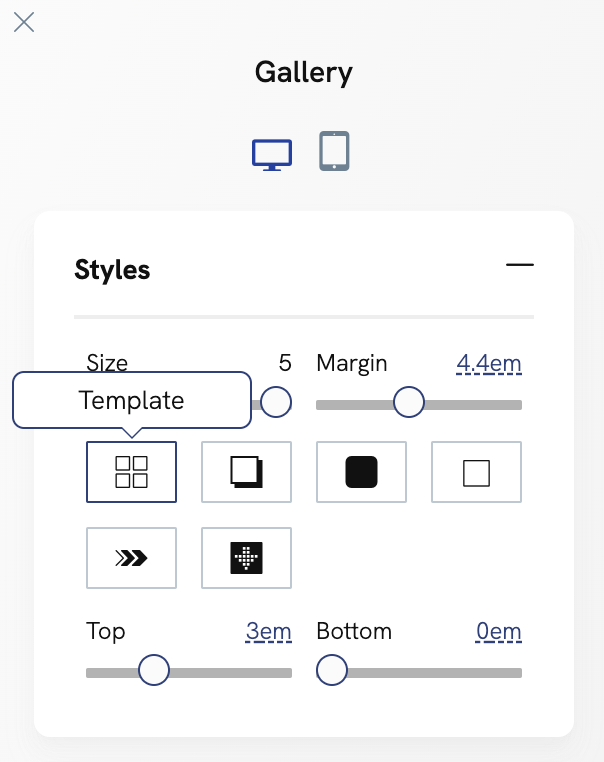Image resolution: width=604 pixels, height=762 pixels.
Task: Click the Bottom label
Action: tap(354, 631)
